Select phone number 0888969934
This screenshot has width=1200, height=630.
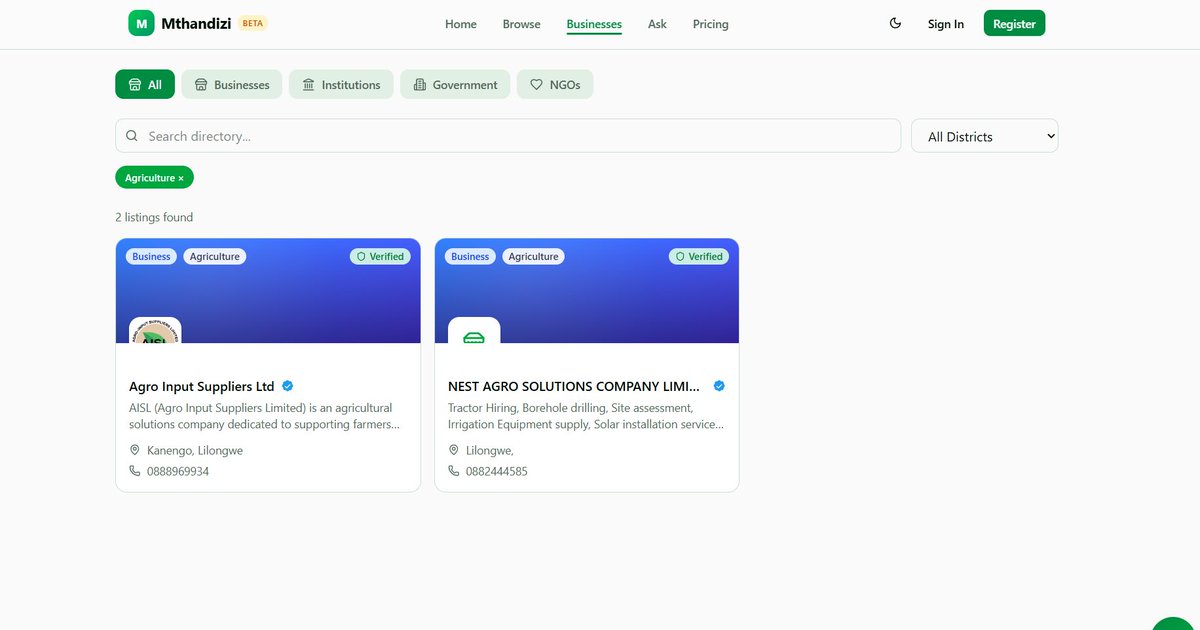[x=178, y=471]
